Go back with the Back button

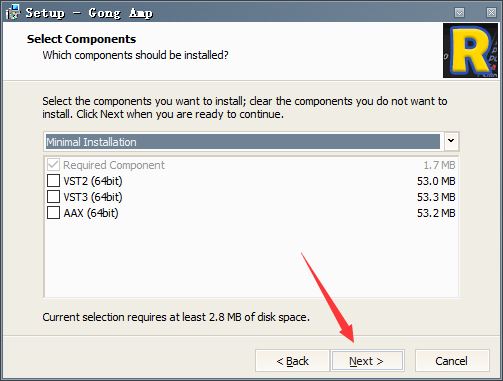point(292,361)
